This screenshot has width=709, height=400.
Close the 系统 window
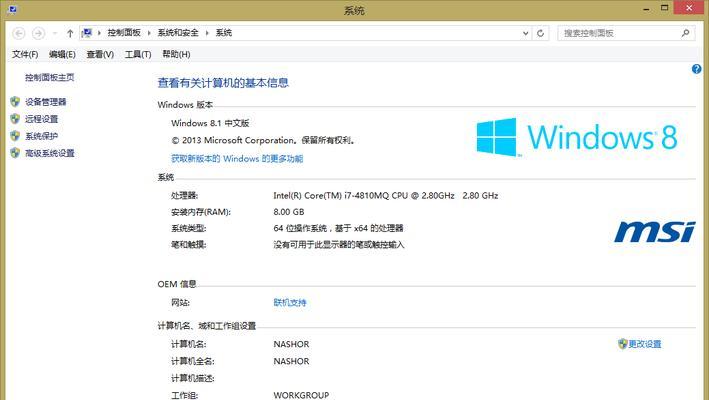click(689, 8)
